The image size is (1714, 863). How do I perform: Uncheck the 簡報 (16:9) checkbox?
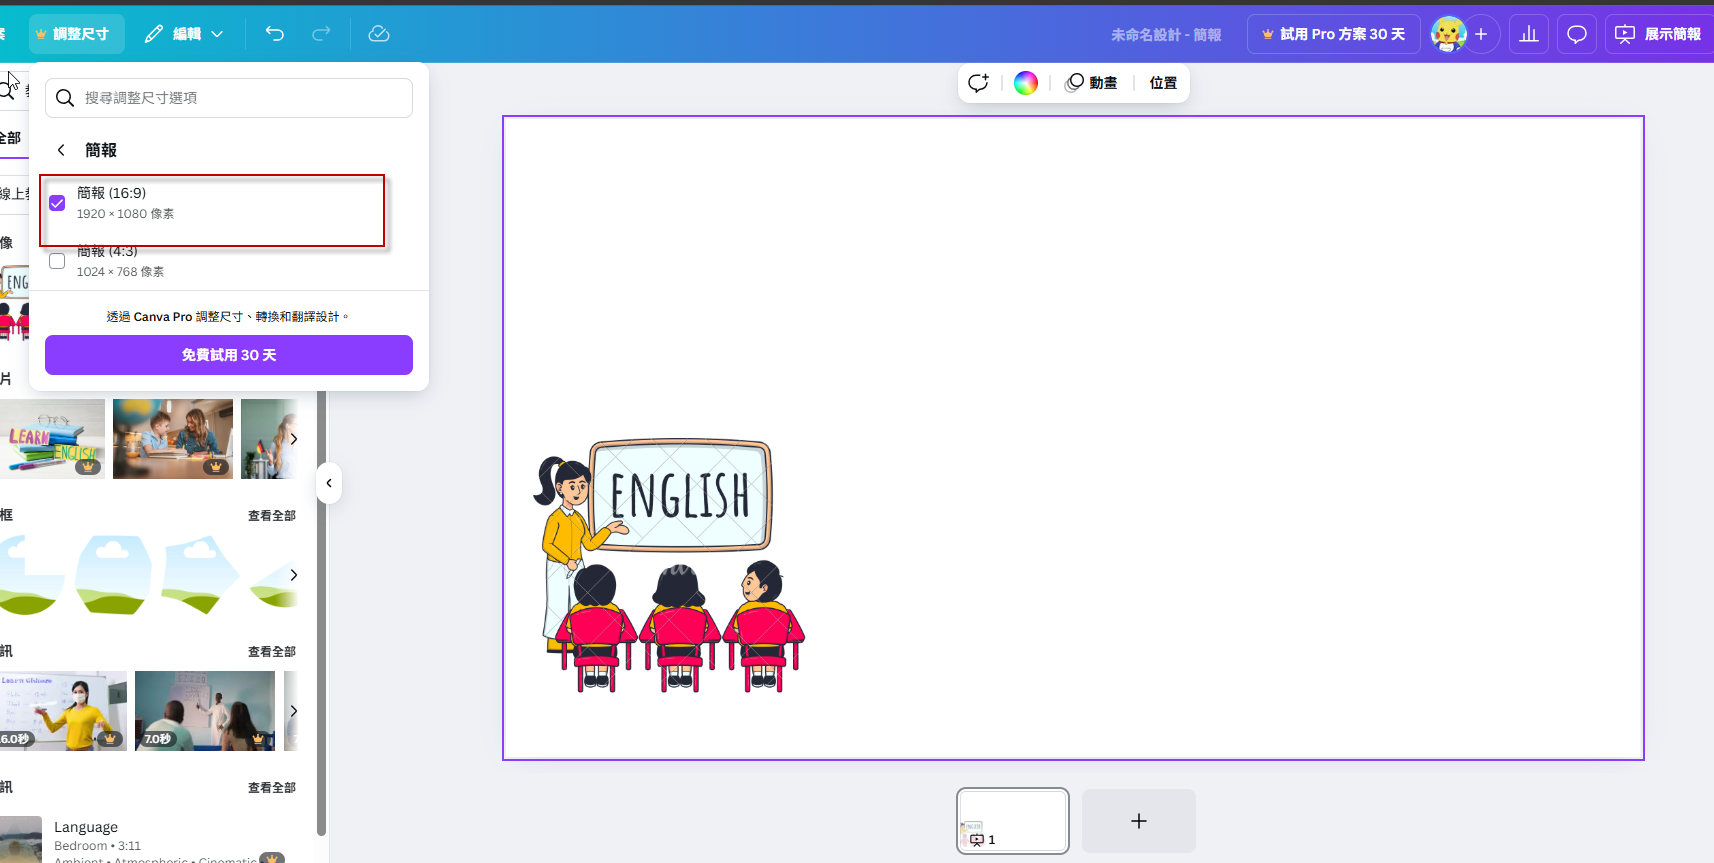tap(58, 203)
